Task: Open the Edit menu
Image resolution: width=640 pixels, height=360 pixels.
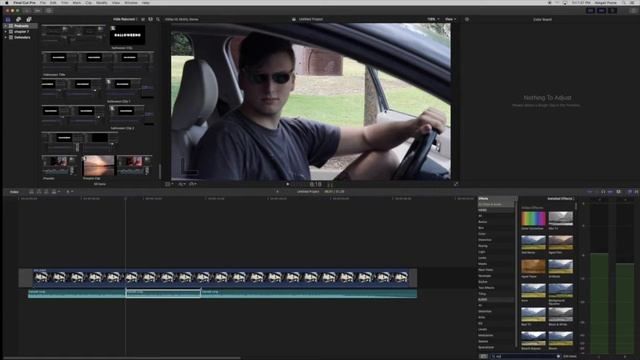Action: [x=53, y=2]
